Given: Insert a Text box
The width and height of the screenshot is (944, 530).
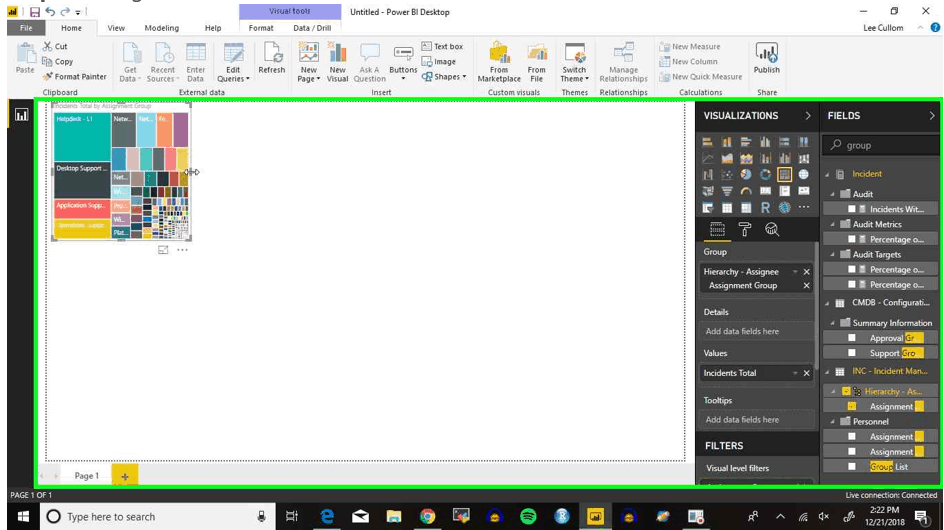Looking at the screenshot, I should (442, 46).
